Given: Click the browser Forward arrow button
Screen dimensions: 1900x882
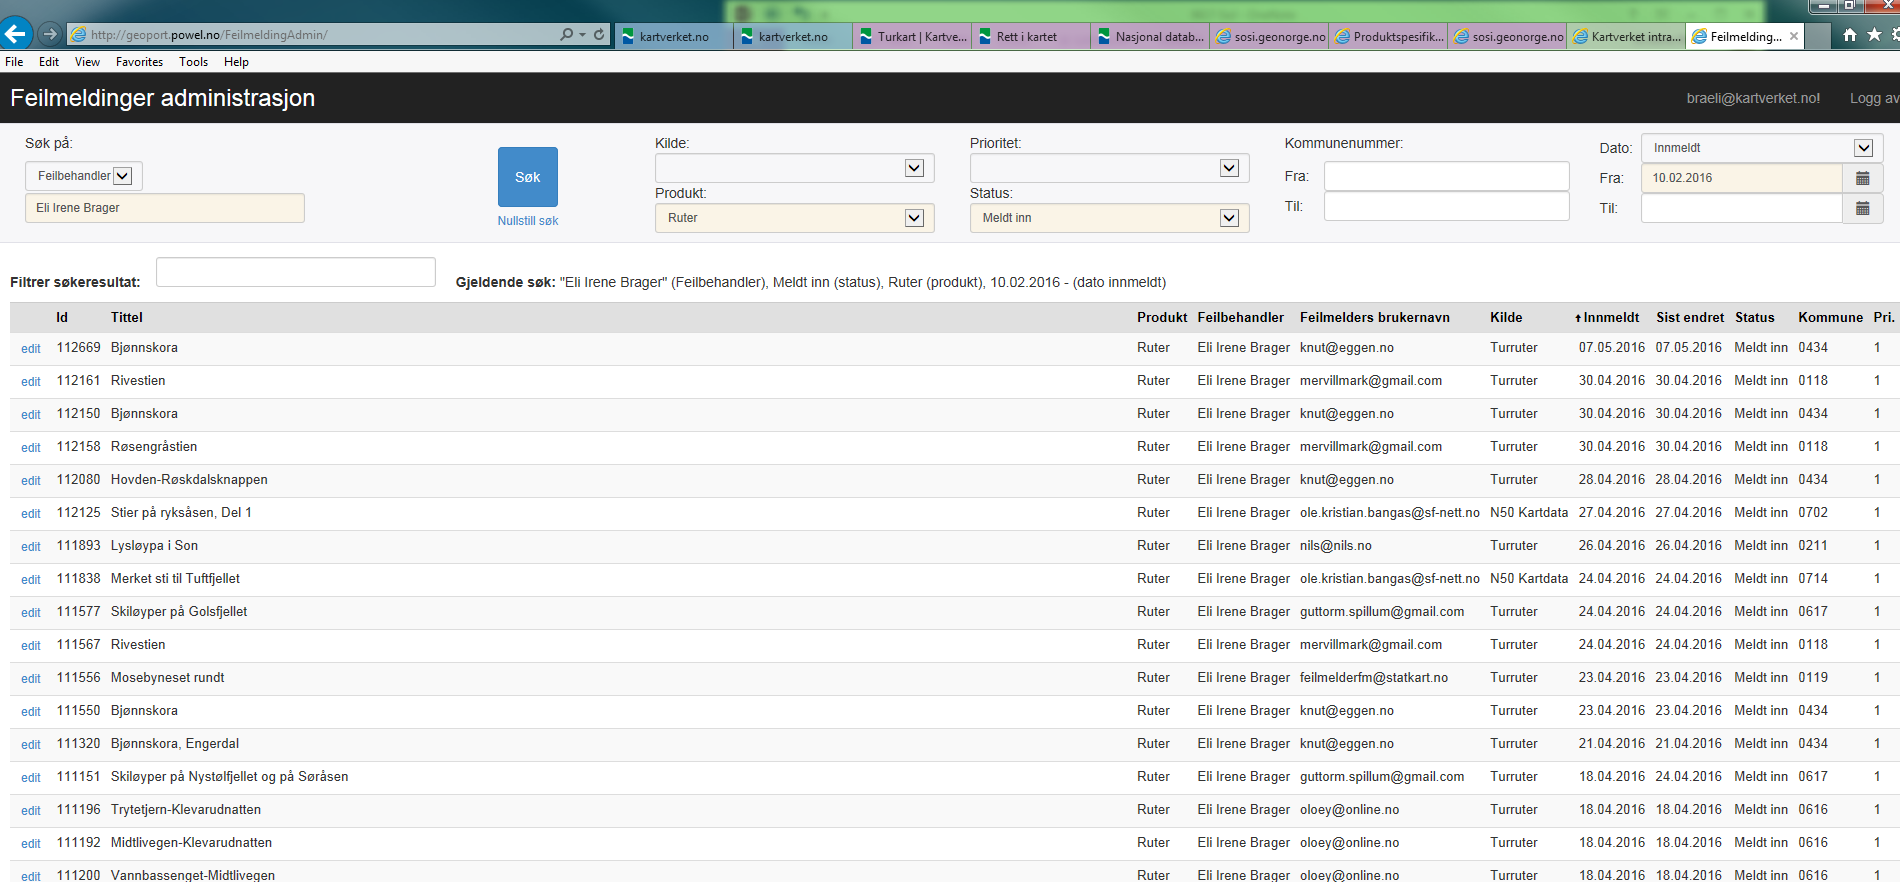Looking at the screenshot, I should [50, 34].
